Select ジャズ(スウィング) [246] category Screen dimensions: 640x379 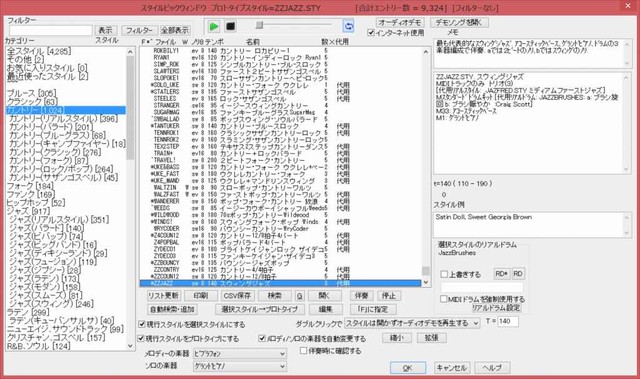tap(51, 304)
